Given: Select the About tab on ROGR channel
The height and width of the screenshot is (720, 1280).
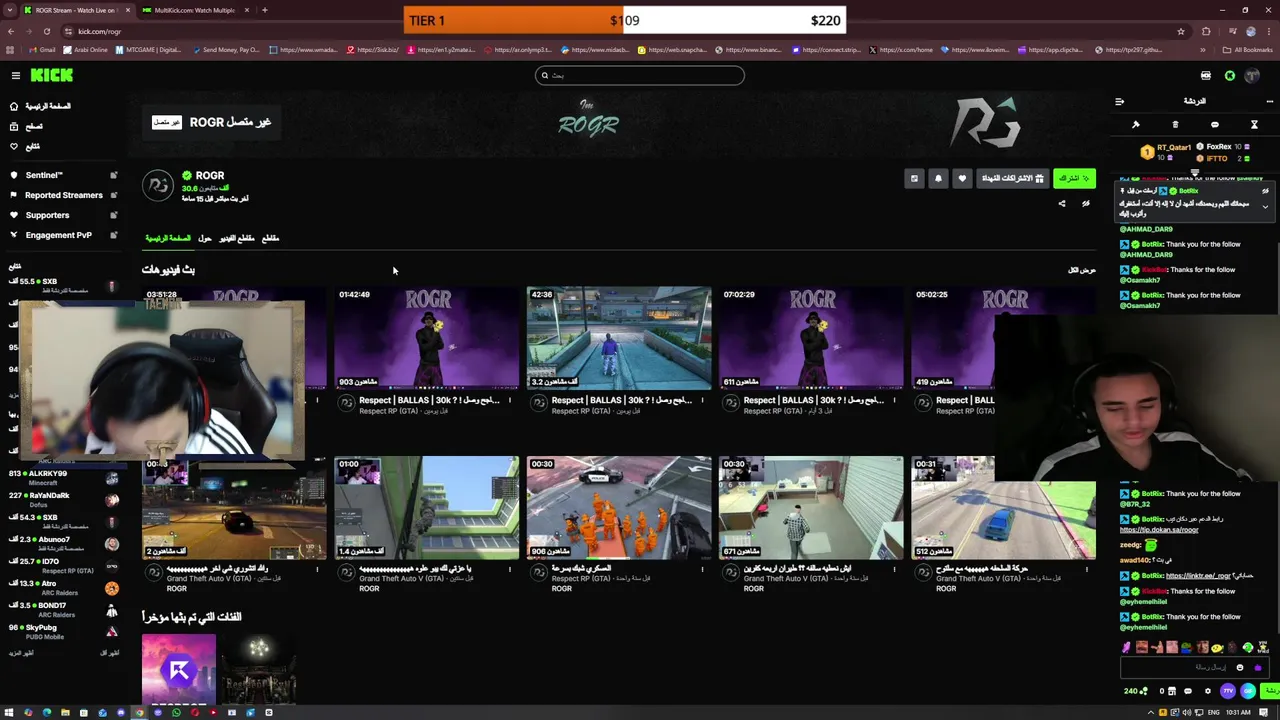Looking at the screenshot, I should coord(205,238).
